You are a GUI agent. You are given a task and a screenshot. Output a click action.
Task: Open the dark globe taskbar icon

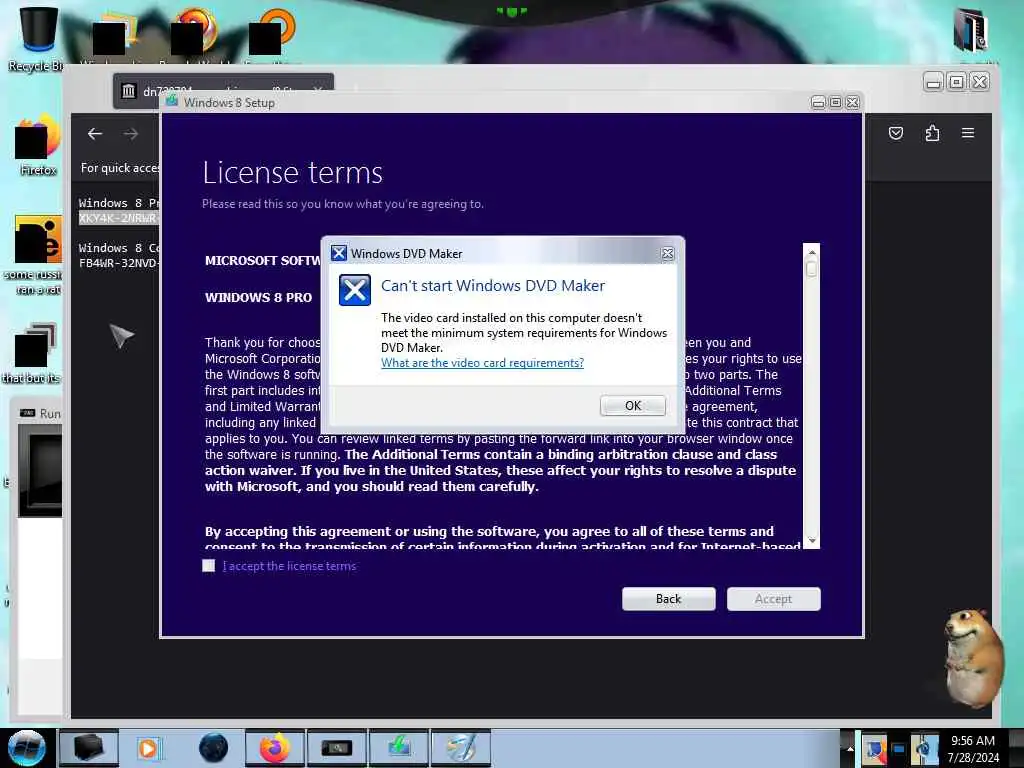[213, 748]
